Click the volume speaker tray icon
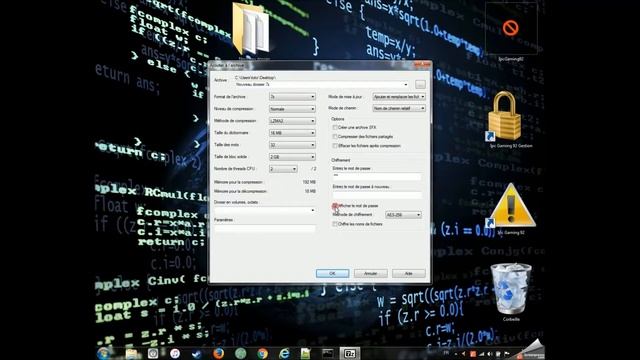 click(489, 354)
